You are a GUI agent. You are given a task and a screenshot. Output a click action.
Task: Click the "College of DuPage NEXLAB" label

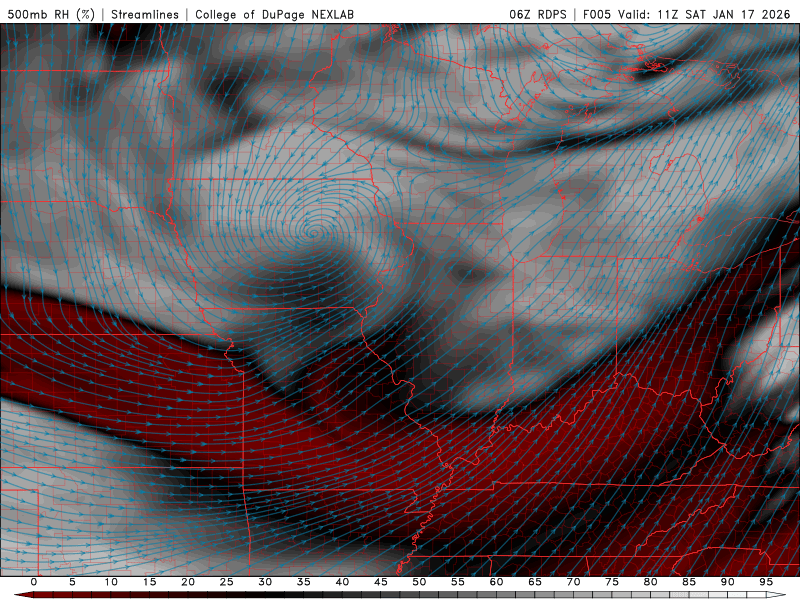(274, 14)
